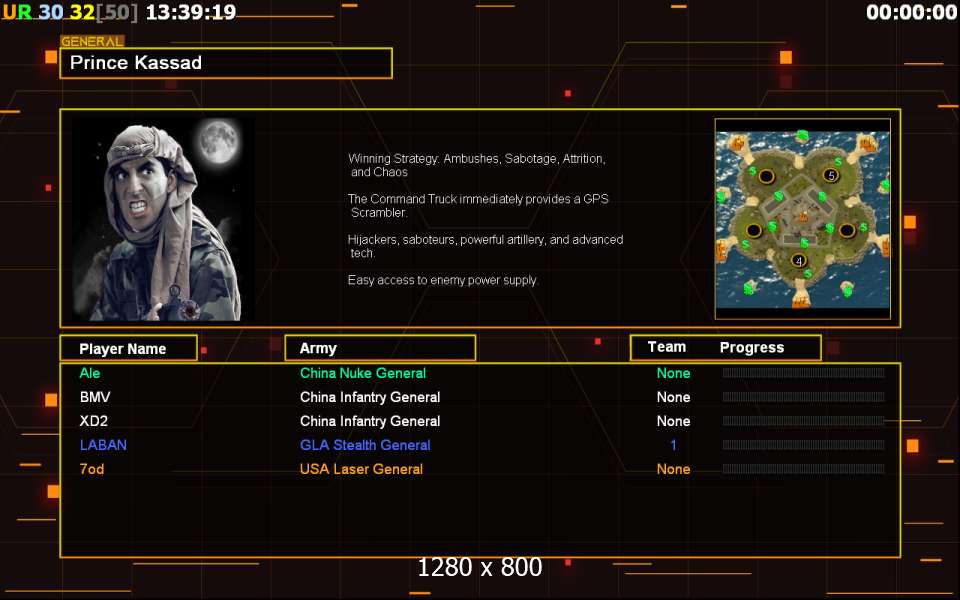The image size is (960, 600).
Task: Click the island map preview thumbnail
Action: click(x=803, y=219)
